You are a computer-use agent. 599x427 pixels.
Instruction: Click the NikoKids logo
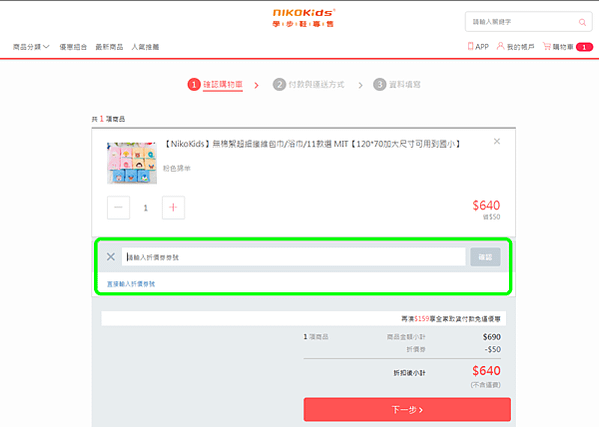click(303, 18)
